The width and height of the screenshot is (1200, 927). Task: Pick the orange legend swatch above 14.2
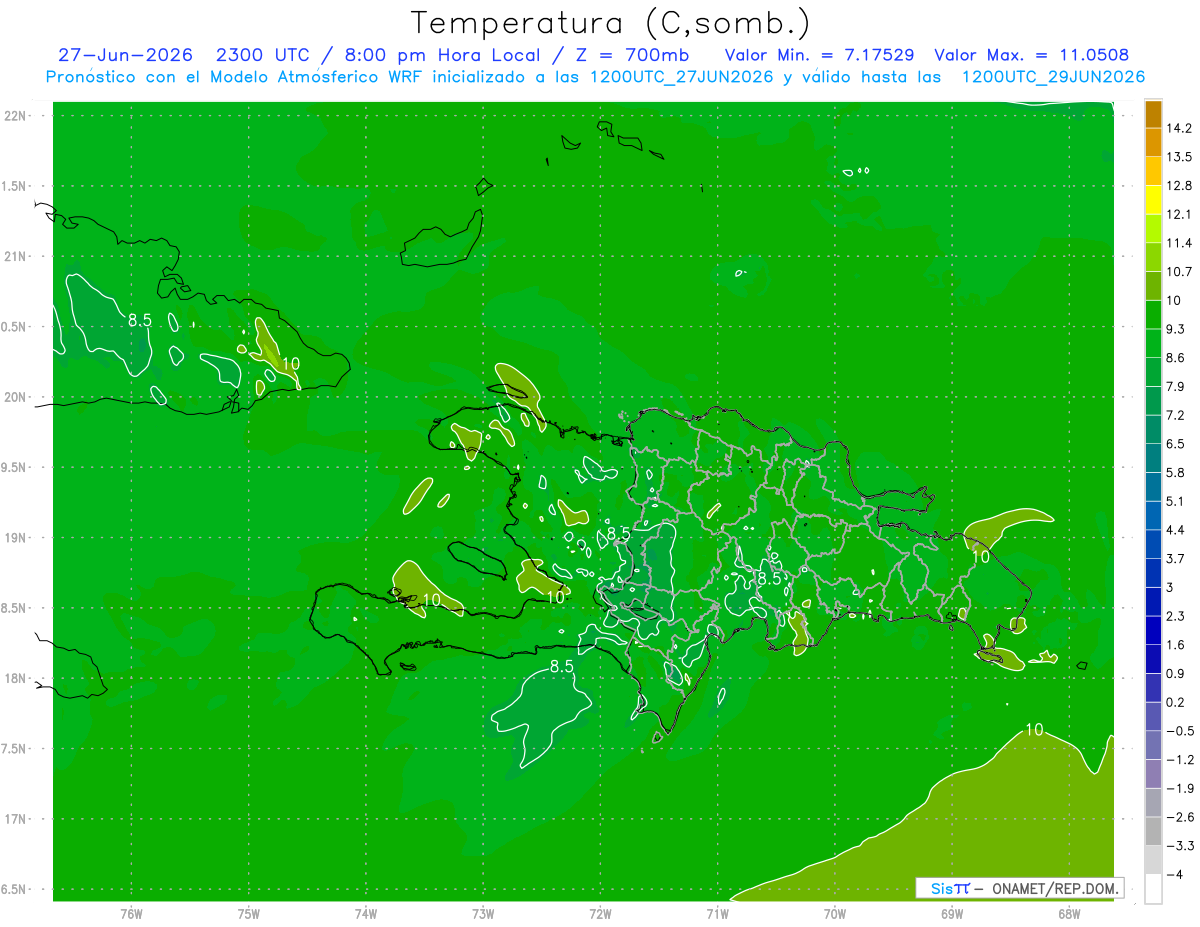tap(1153, 114)
